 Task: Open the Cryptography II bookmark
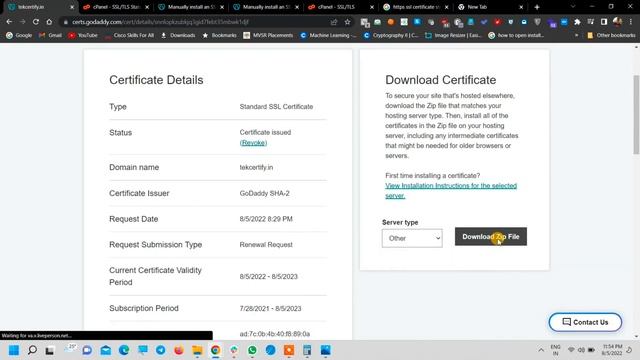point(391,36)
